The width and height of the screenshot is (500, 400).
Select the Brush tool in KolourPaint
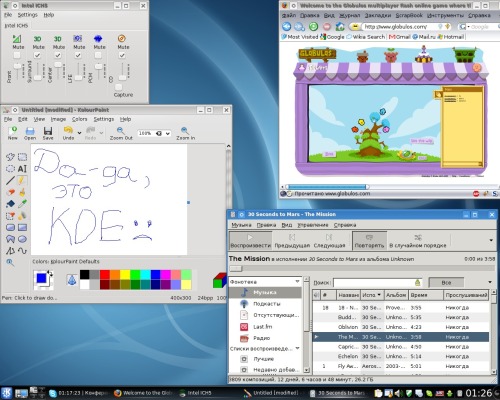pos(22,192)
